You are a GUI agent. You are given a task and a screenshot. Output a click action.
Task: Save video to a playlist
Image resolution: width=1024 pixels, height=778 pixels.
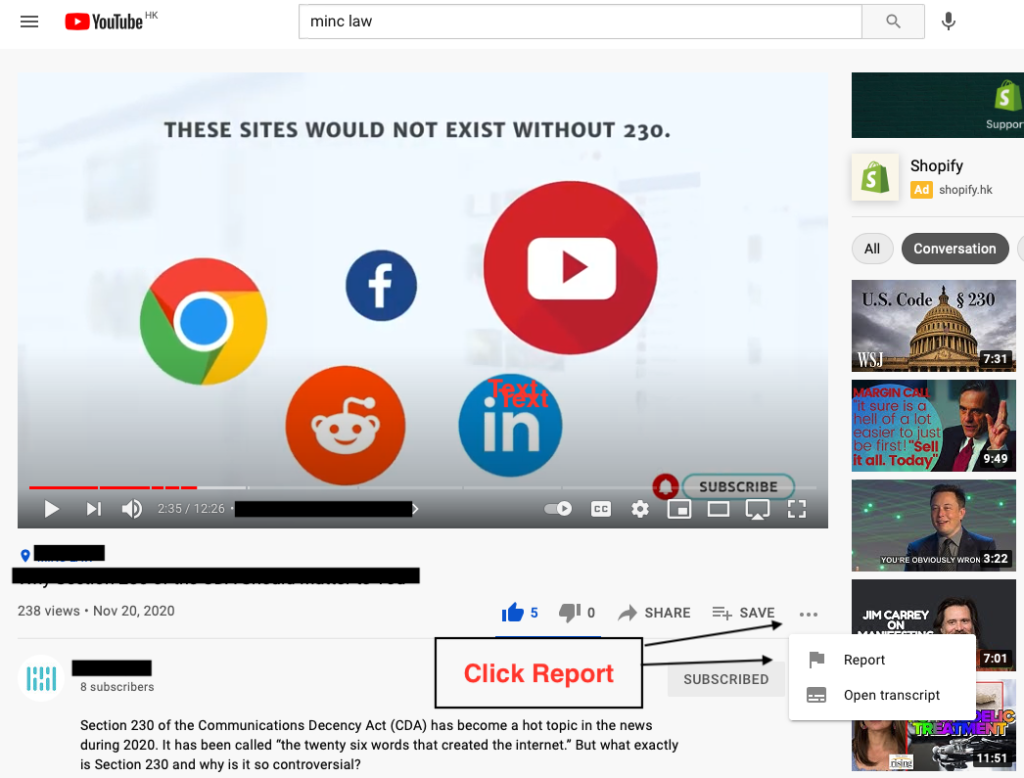click(x=743, y=613)
